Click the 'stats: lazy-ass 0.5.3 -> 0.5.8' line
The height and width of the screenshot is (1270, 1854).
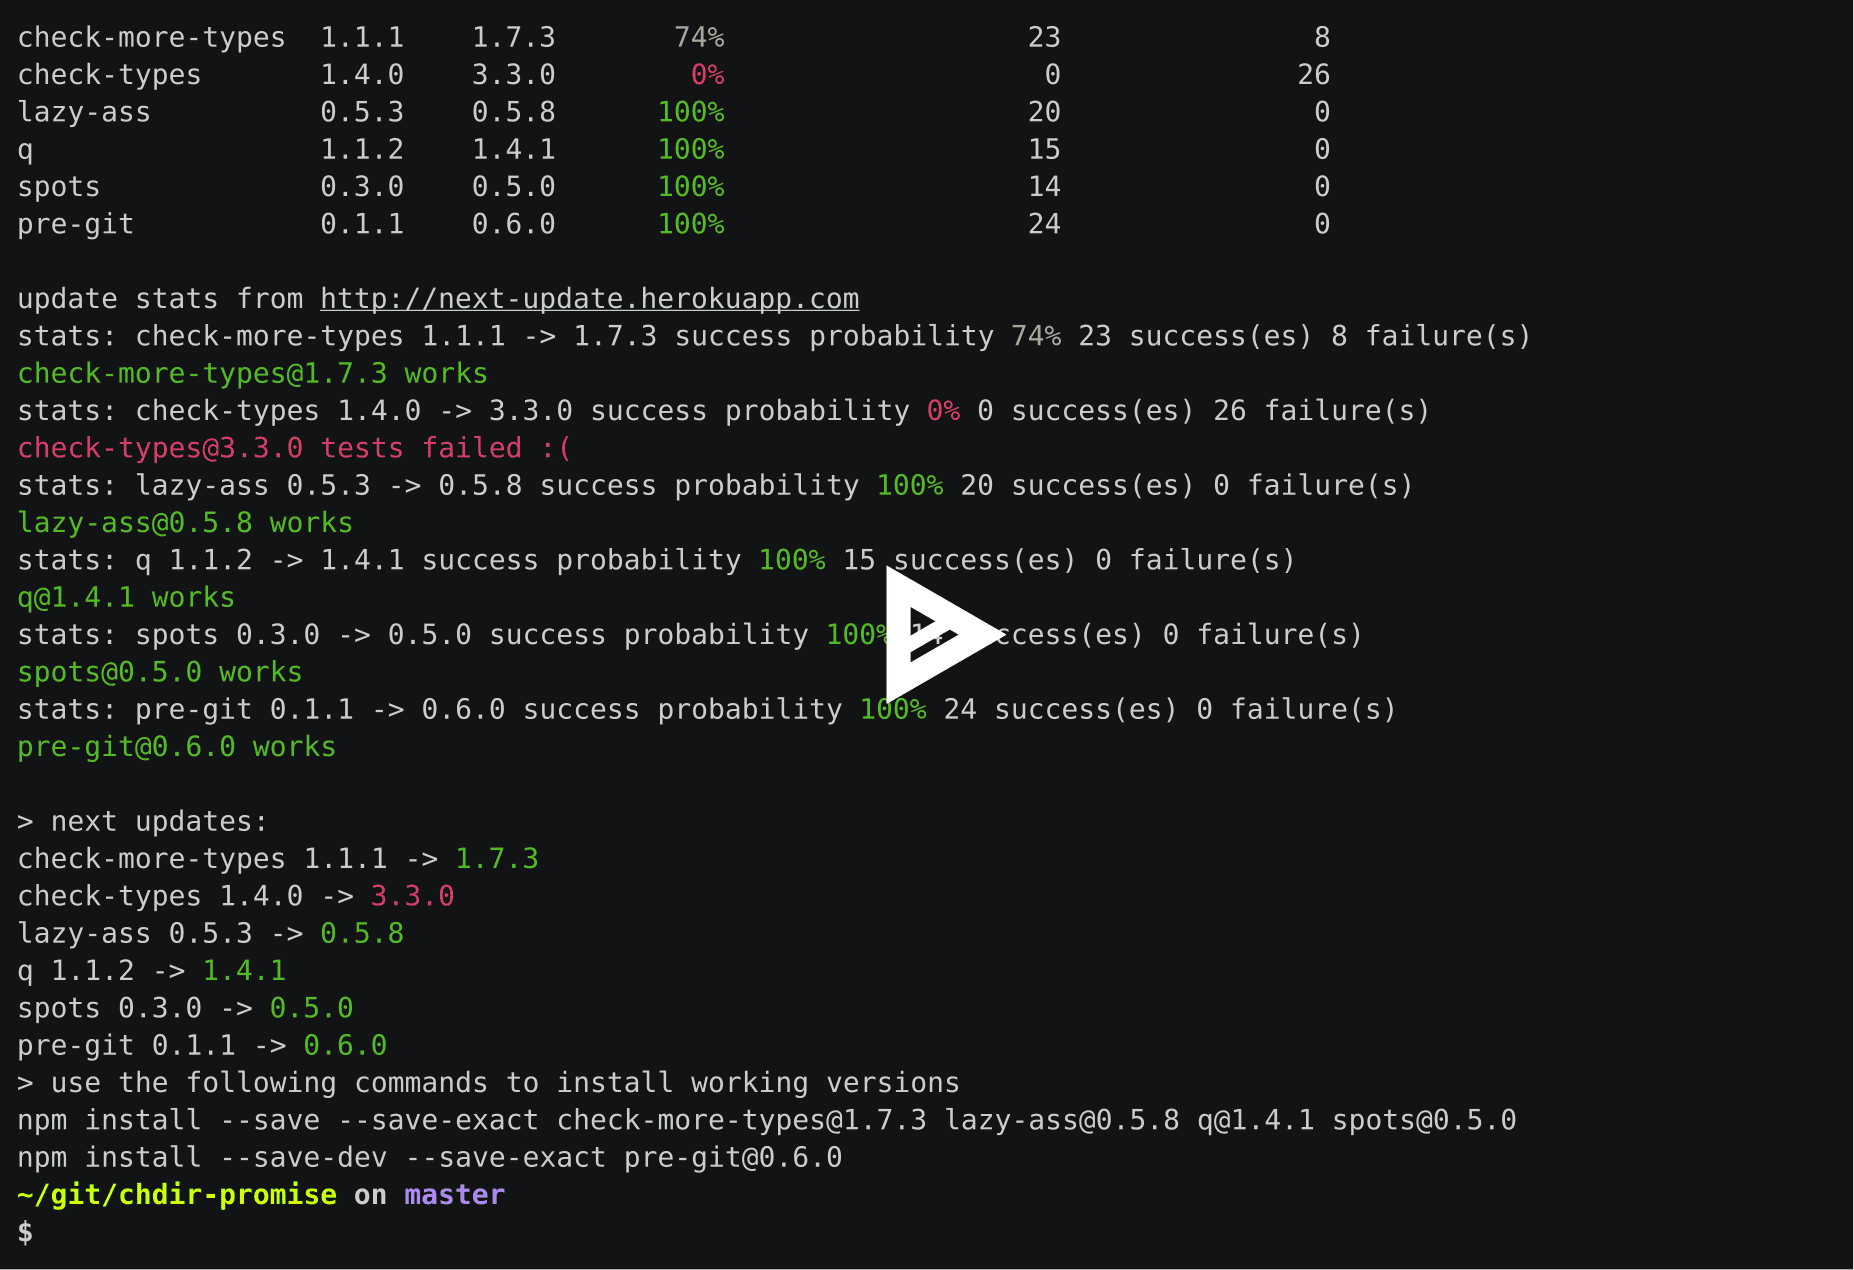click(x=716, y=486)
